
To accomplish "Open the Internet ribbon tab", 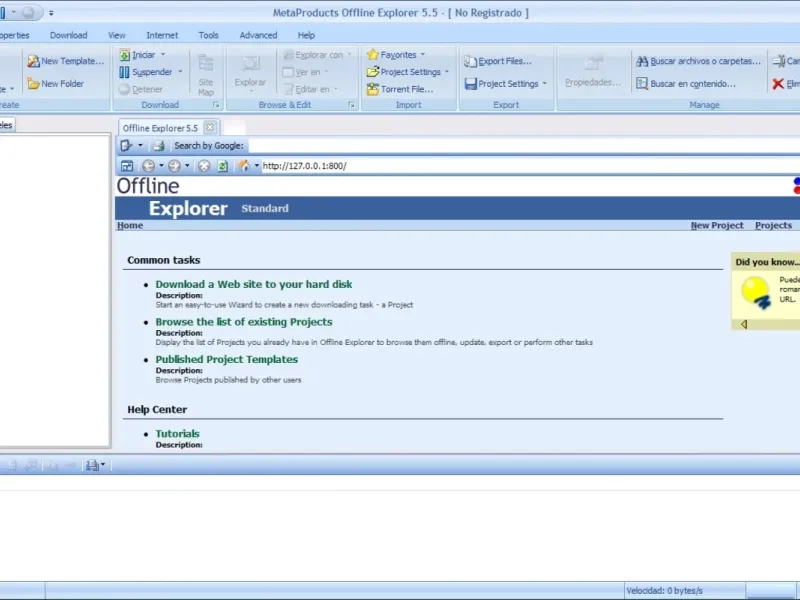I will click(162, 35).
